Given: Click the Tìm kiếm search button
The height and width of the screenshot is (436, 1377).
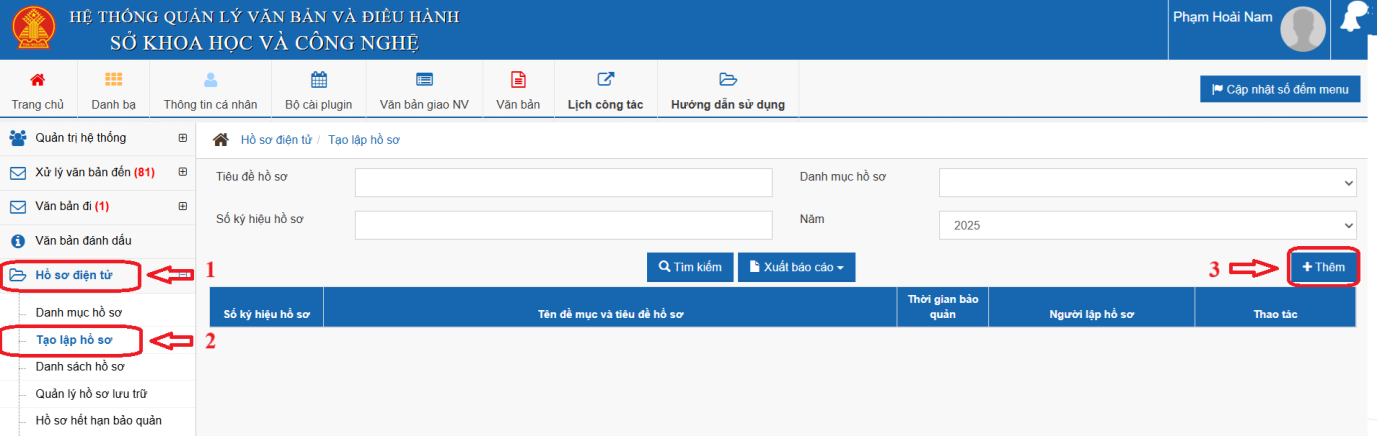Looking at the screenshot, I should [690, 267].
